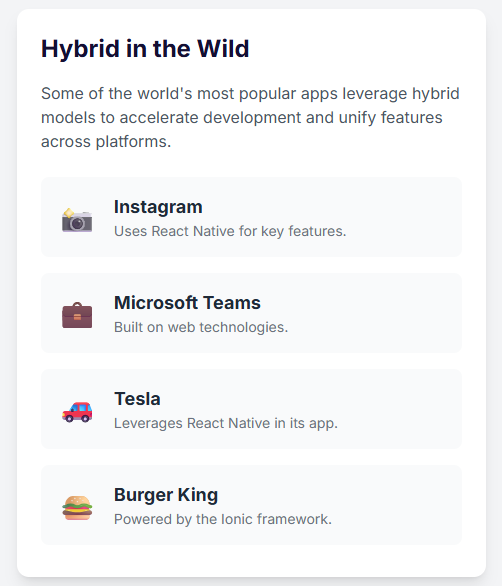Image resolution: width=502 pixels, height=586 pixels.
Task: Click the intro paragraph about popular apps
Action: coord(250,117)
